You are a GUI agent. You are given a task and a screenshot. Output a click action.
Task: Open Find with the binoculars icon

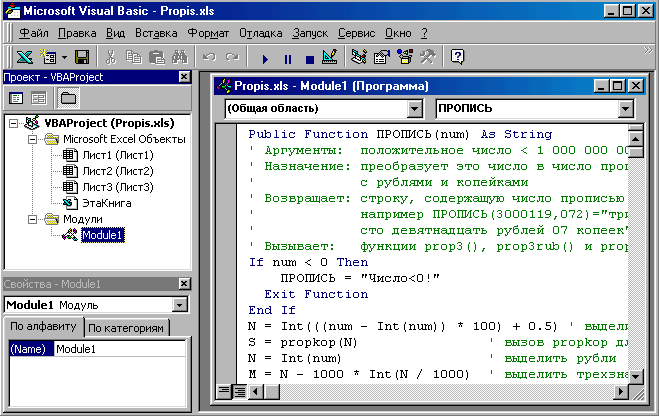(180, 57)
